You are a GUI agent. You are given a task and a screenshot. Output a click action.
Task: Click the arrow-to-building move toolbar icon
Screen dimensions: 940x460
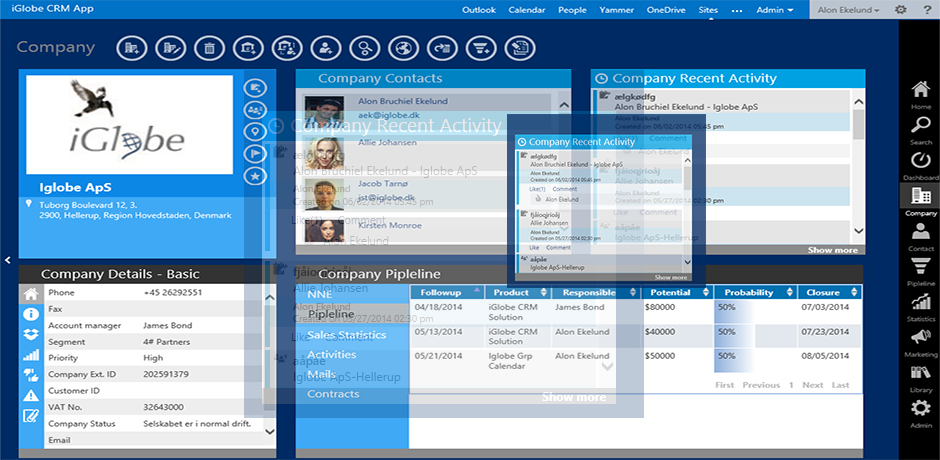click(x=442, y=48)
